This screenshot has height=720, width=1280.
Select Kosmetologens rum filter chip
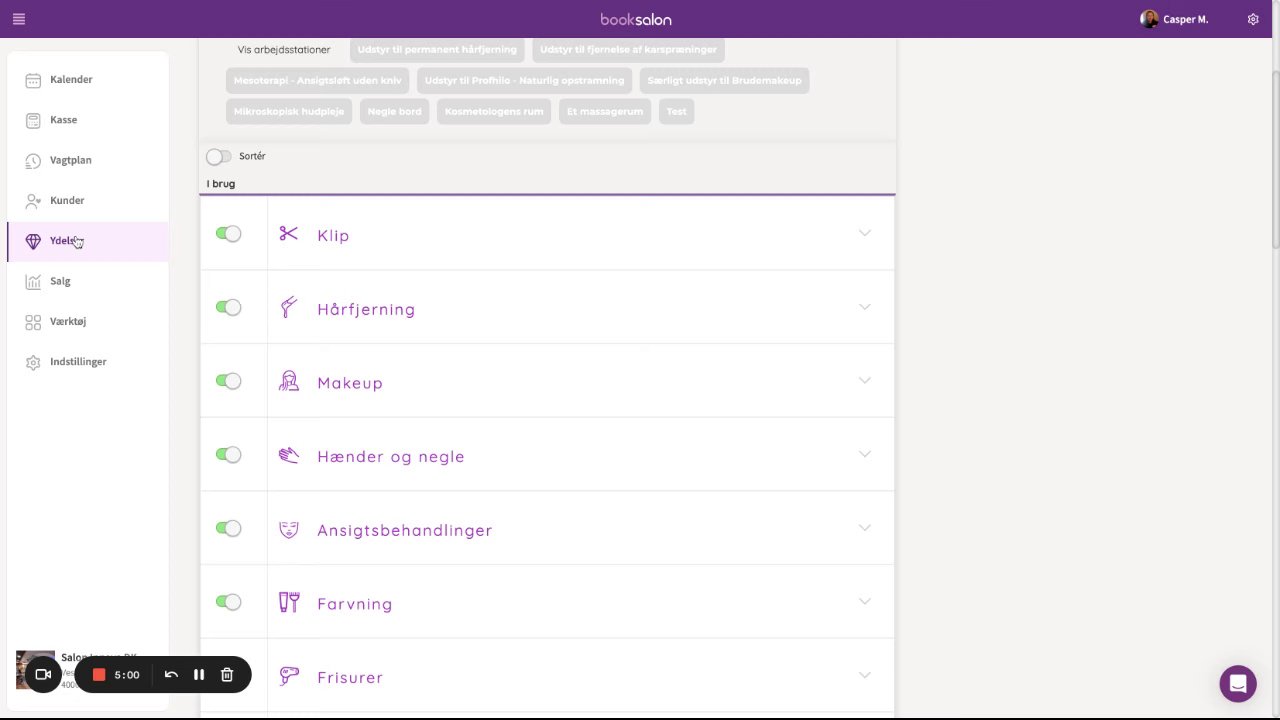tap(494, 111)
